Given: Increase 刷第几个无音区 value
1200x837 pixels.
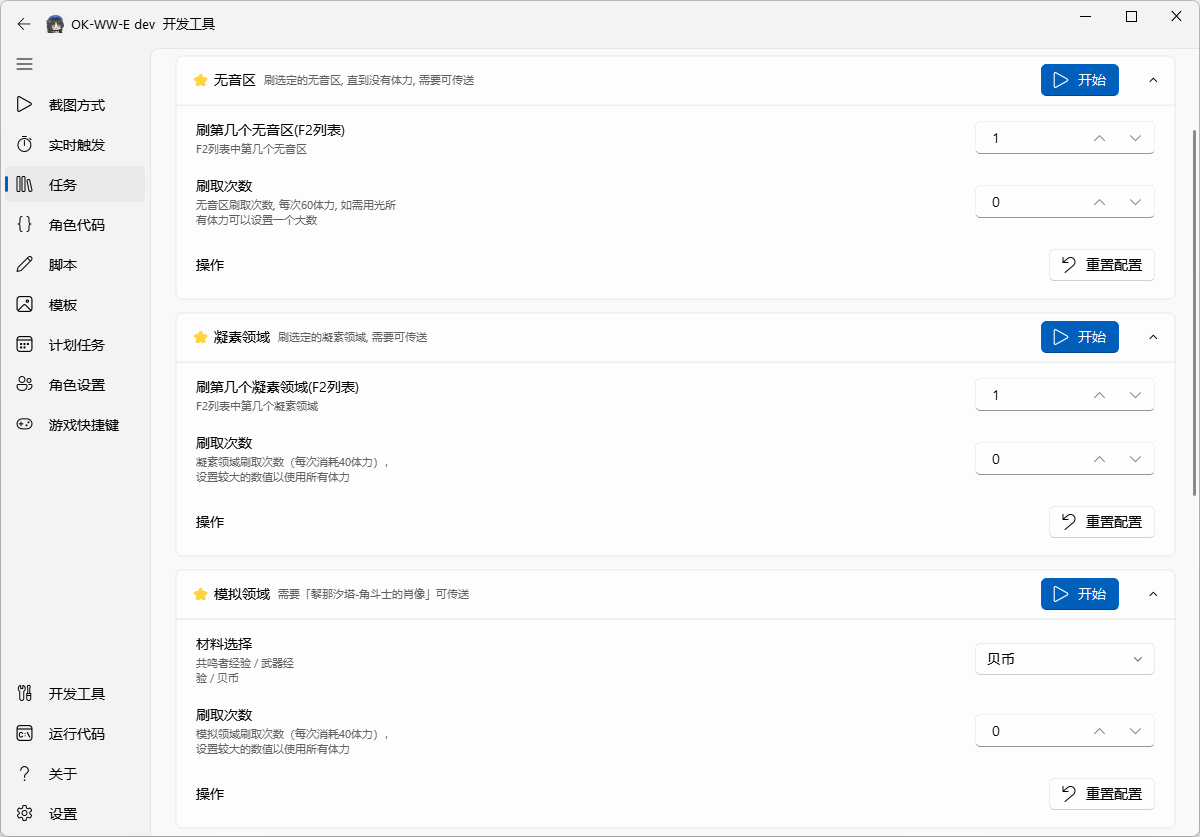Looking at the screenshot, I should click(x=1099, y=138).
